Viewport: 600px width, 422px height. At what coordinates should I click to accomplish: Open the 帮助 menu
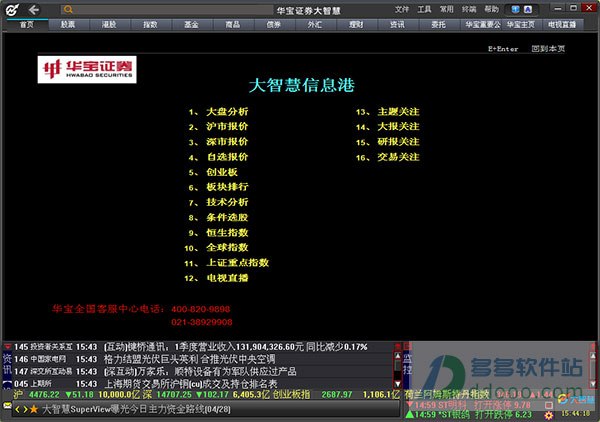coord(491,9)
